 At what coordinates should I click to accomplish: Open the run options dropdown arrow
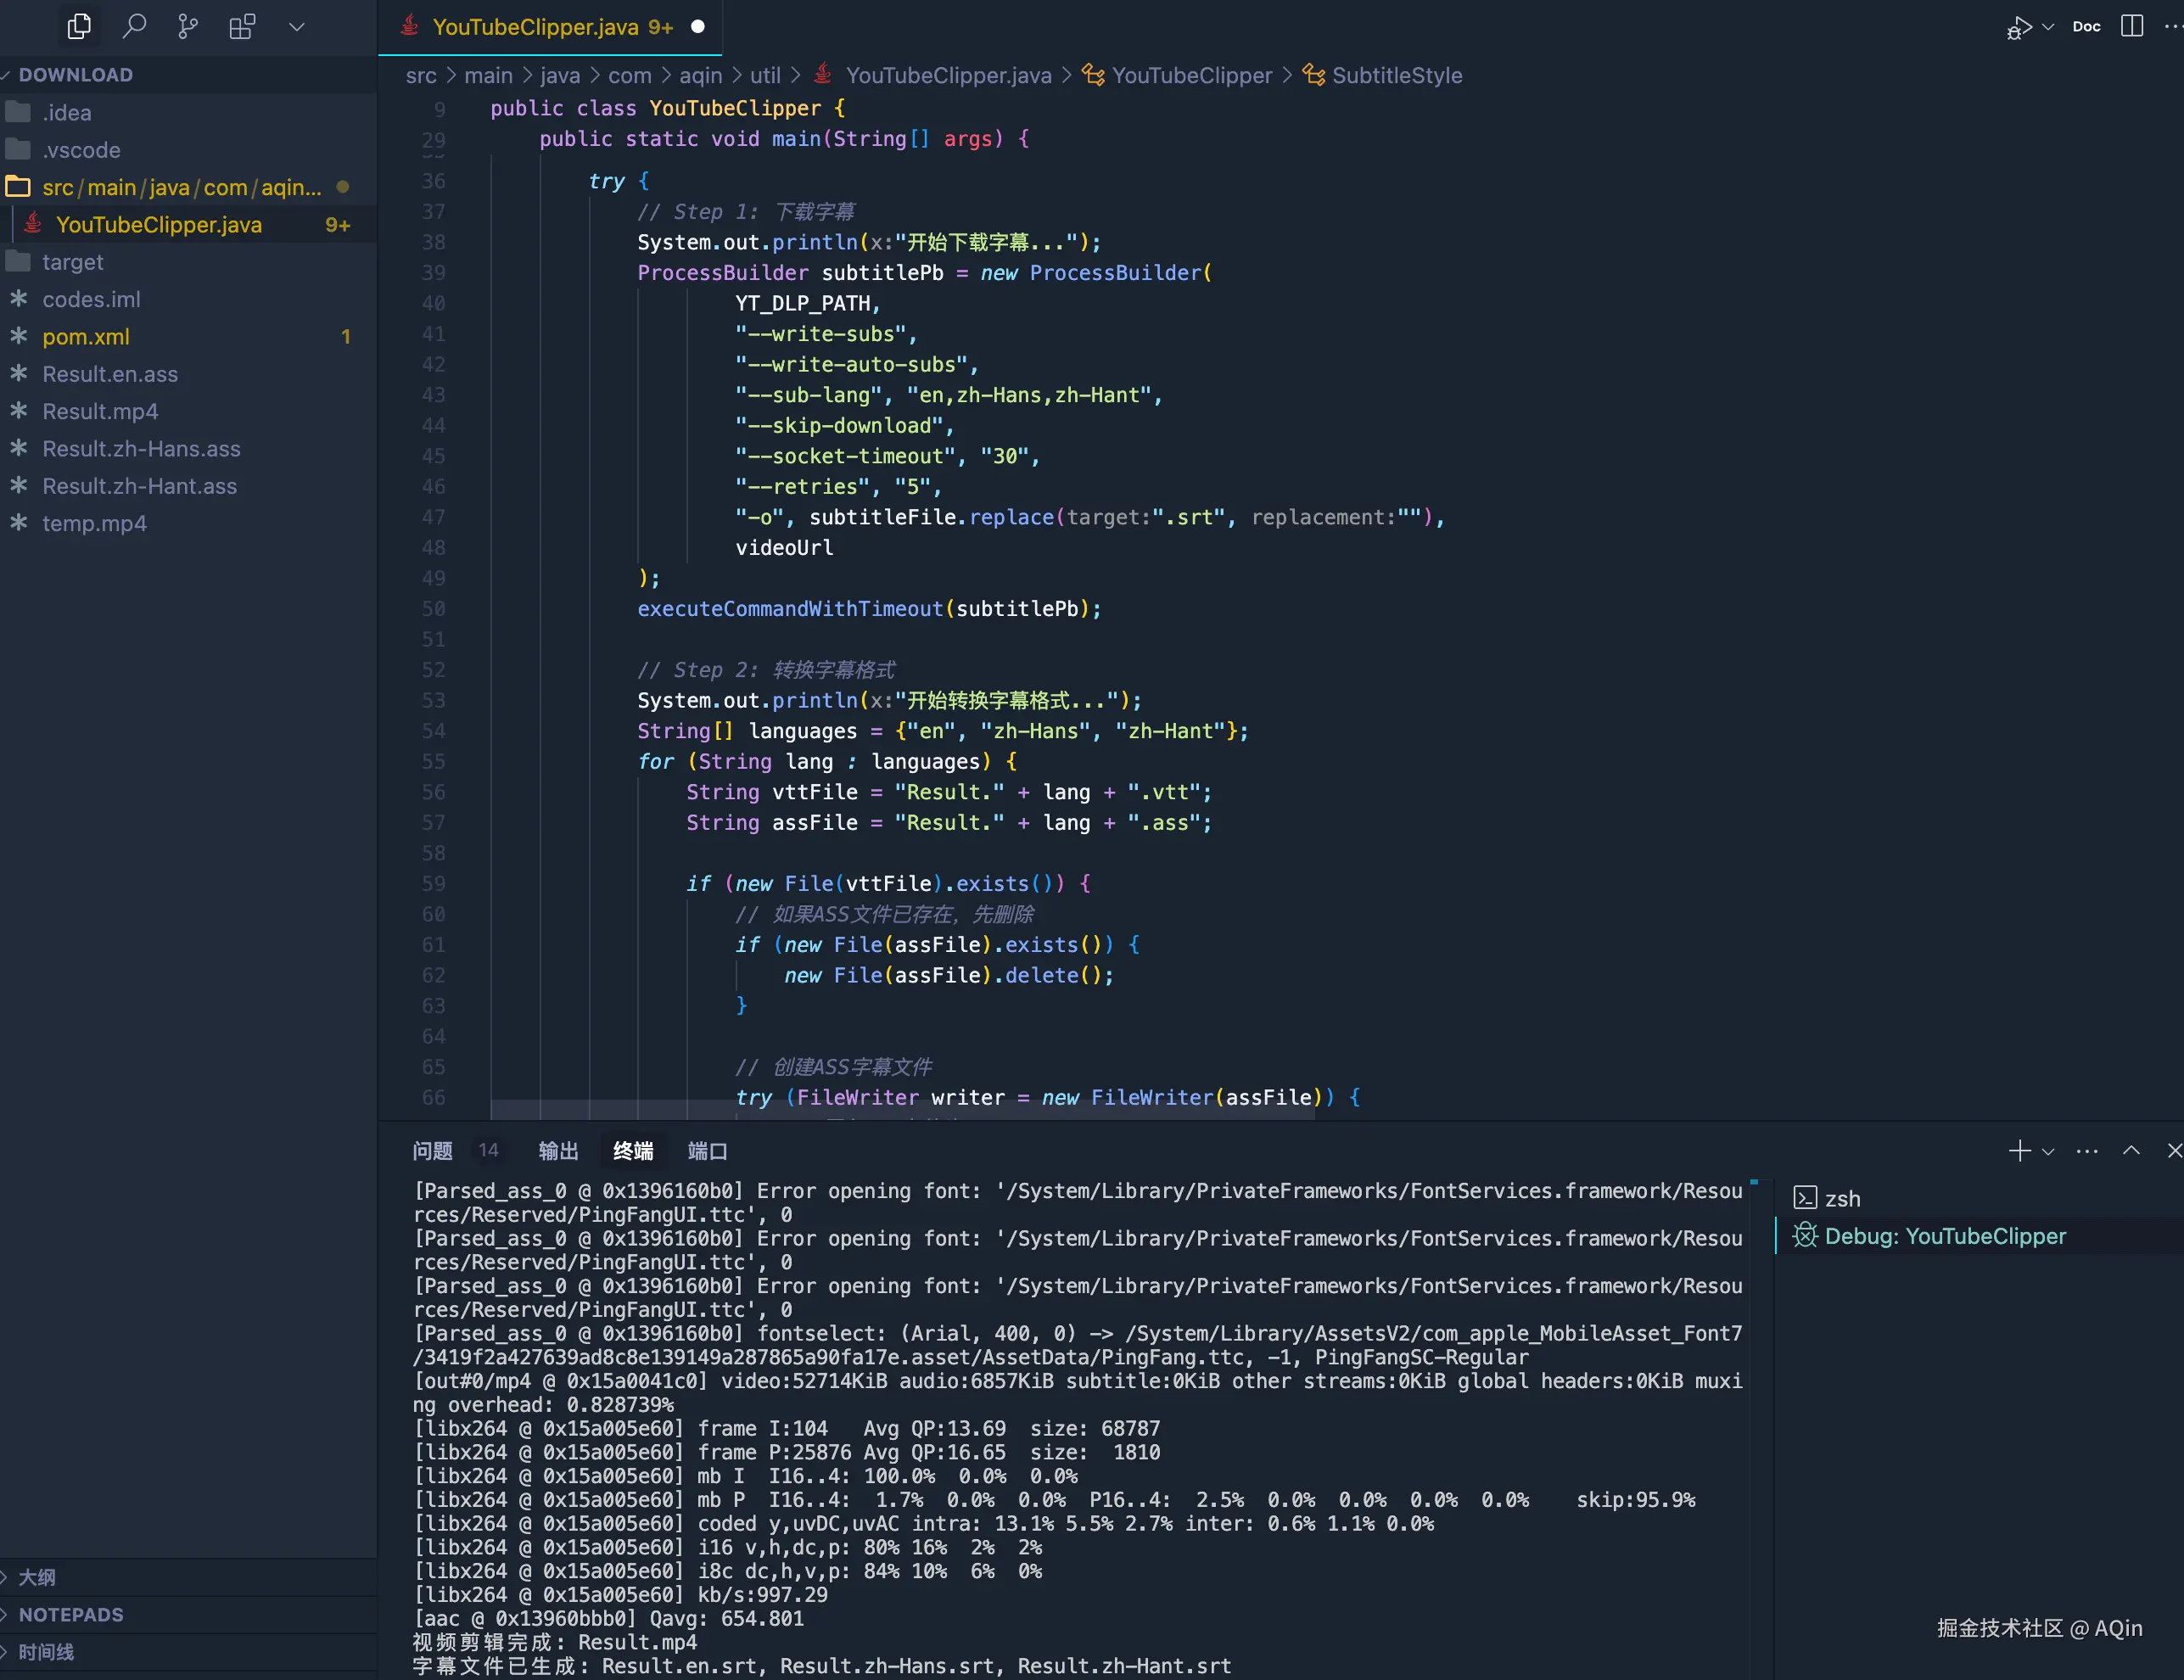pos(2048,27)
